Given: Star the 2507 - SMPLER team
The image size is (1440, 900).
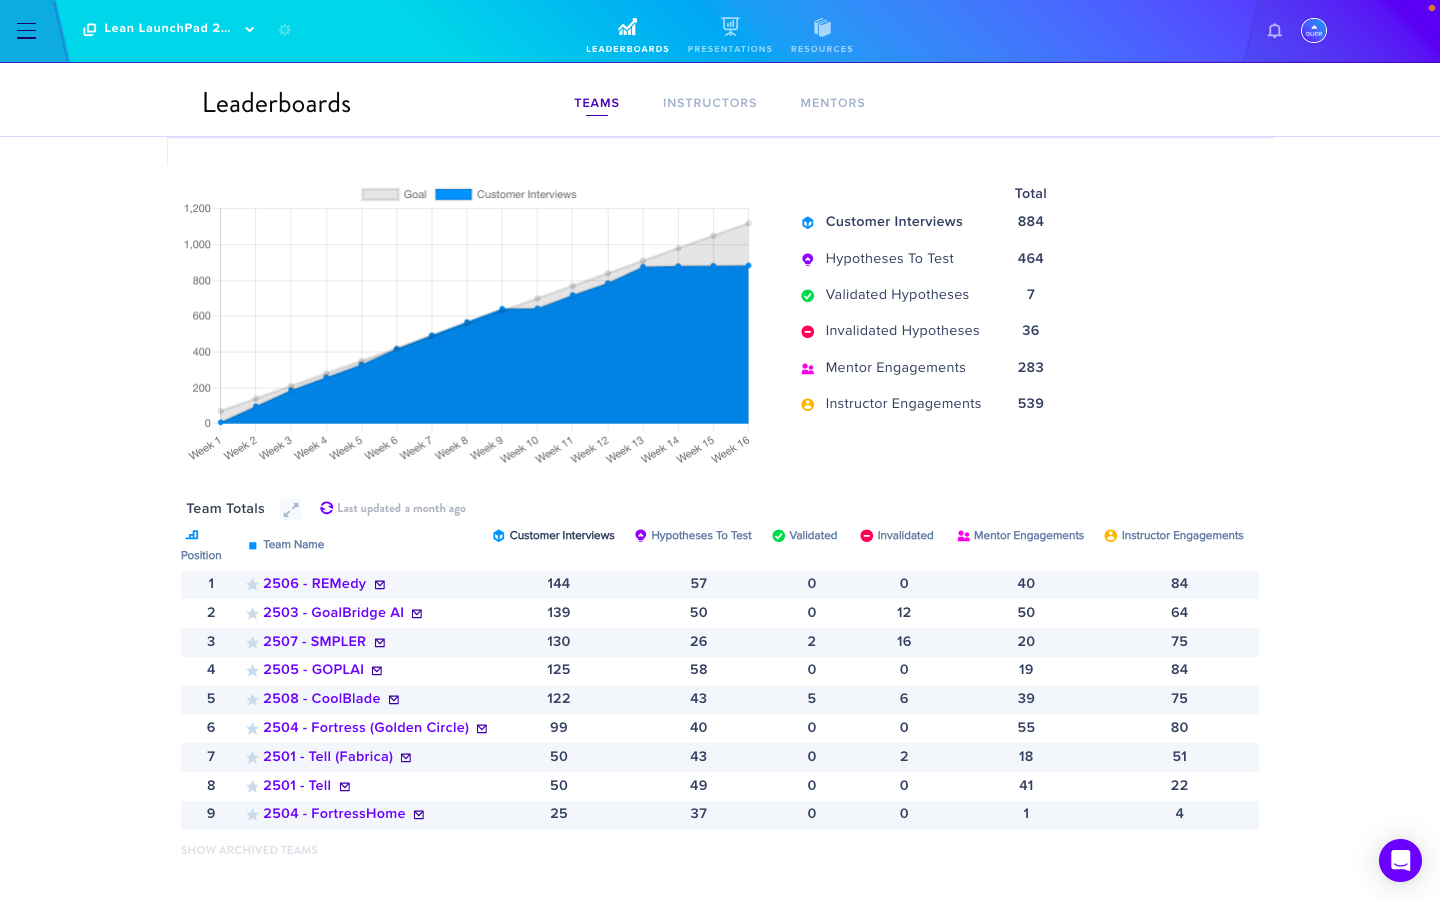Looking at the screenshot, I should [253, 643].
